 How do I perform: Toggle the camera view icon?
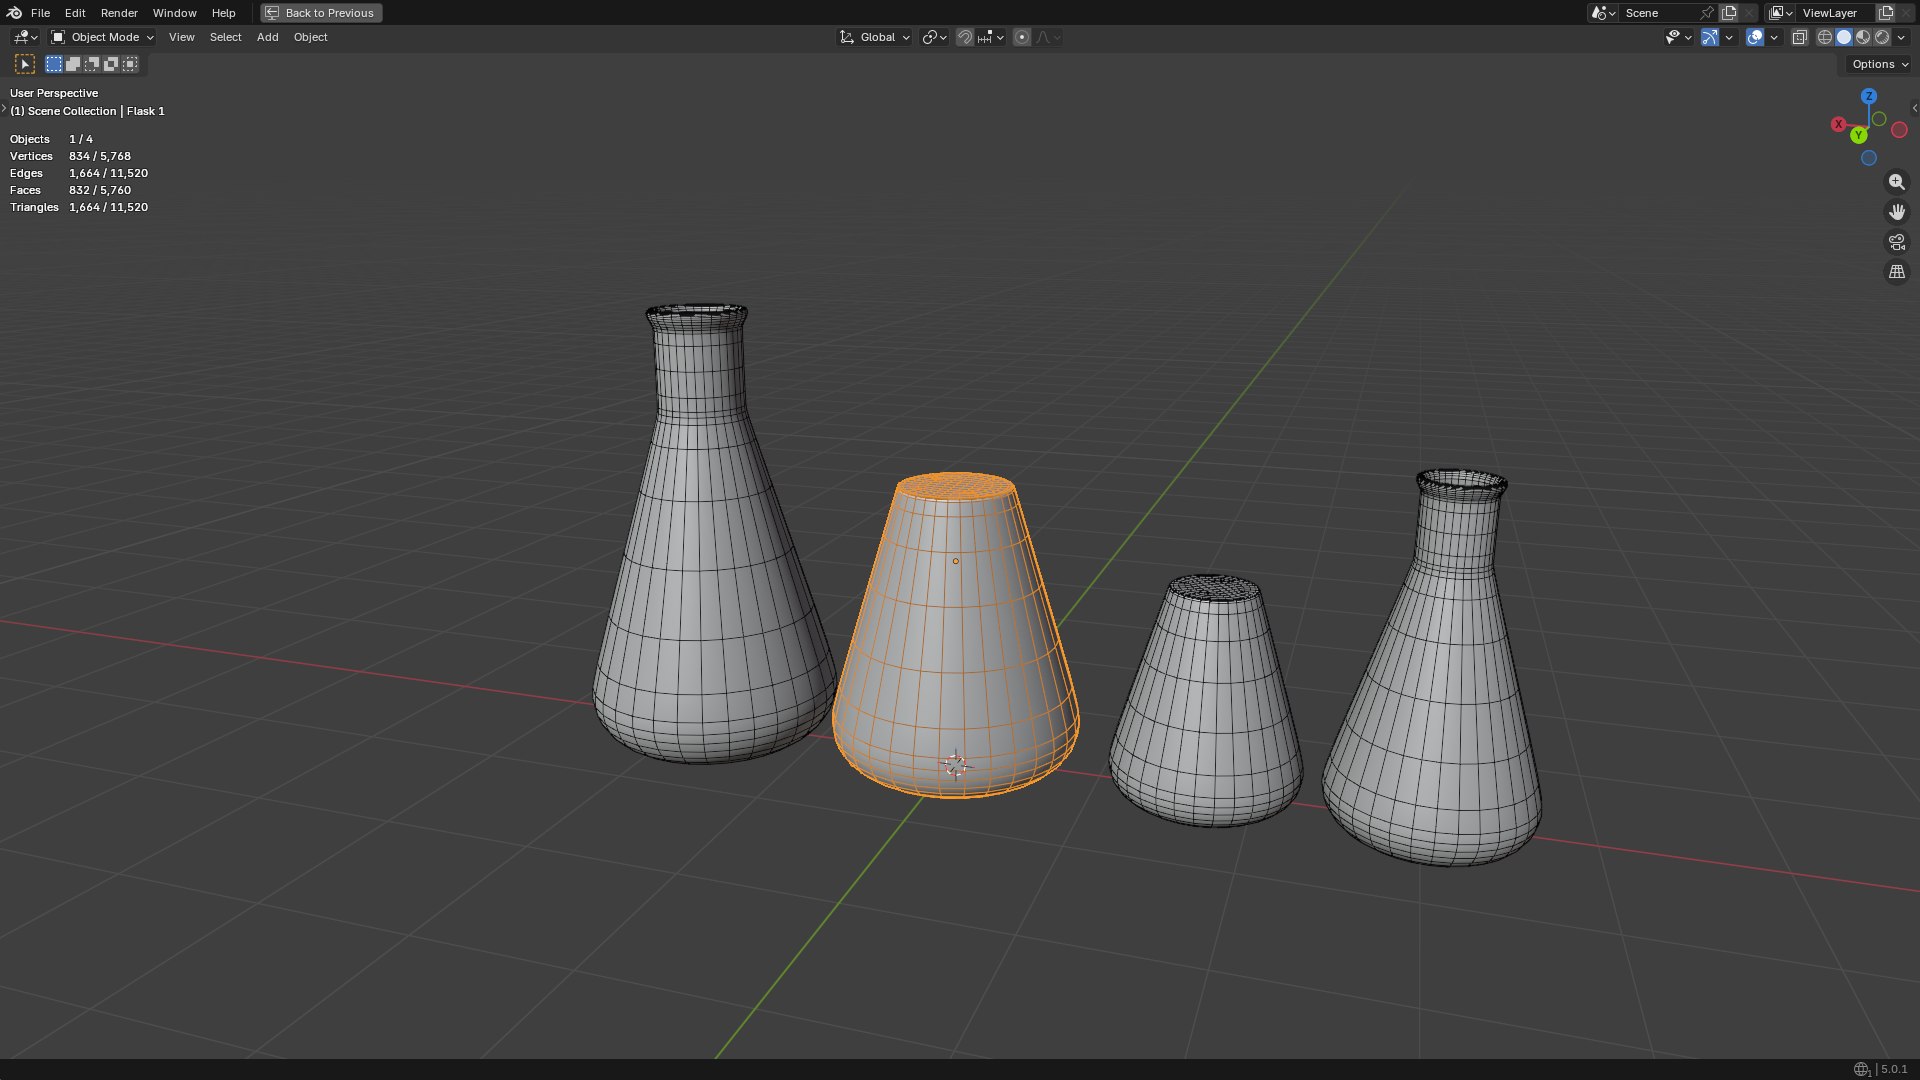click(1896, 242)
